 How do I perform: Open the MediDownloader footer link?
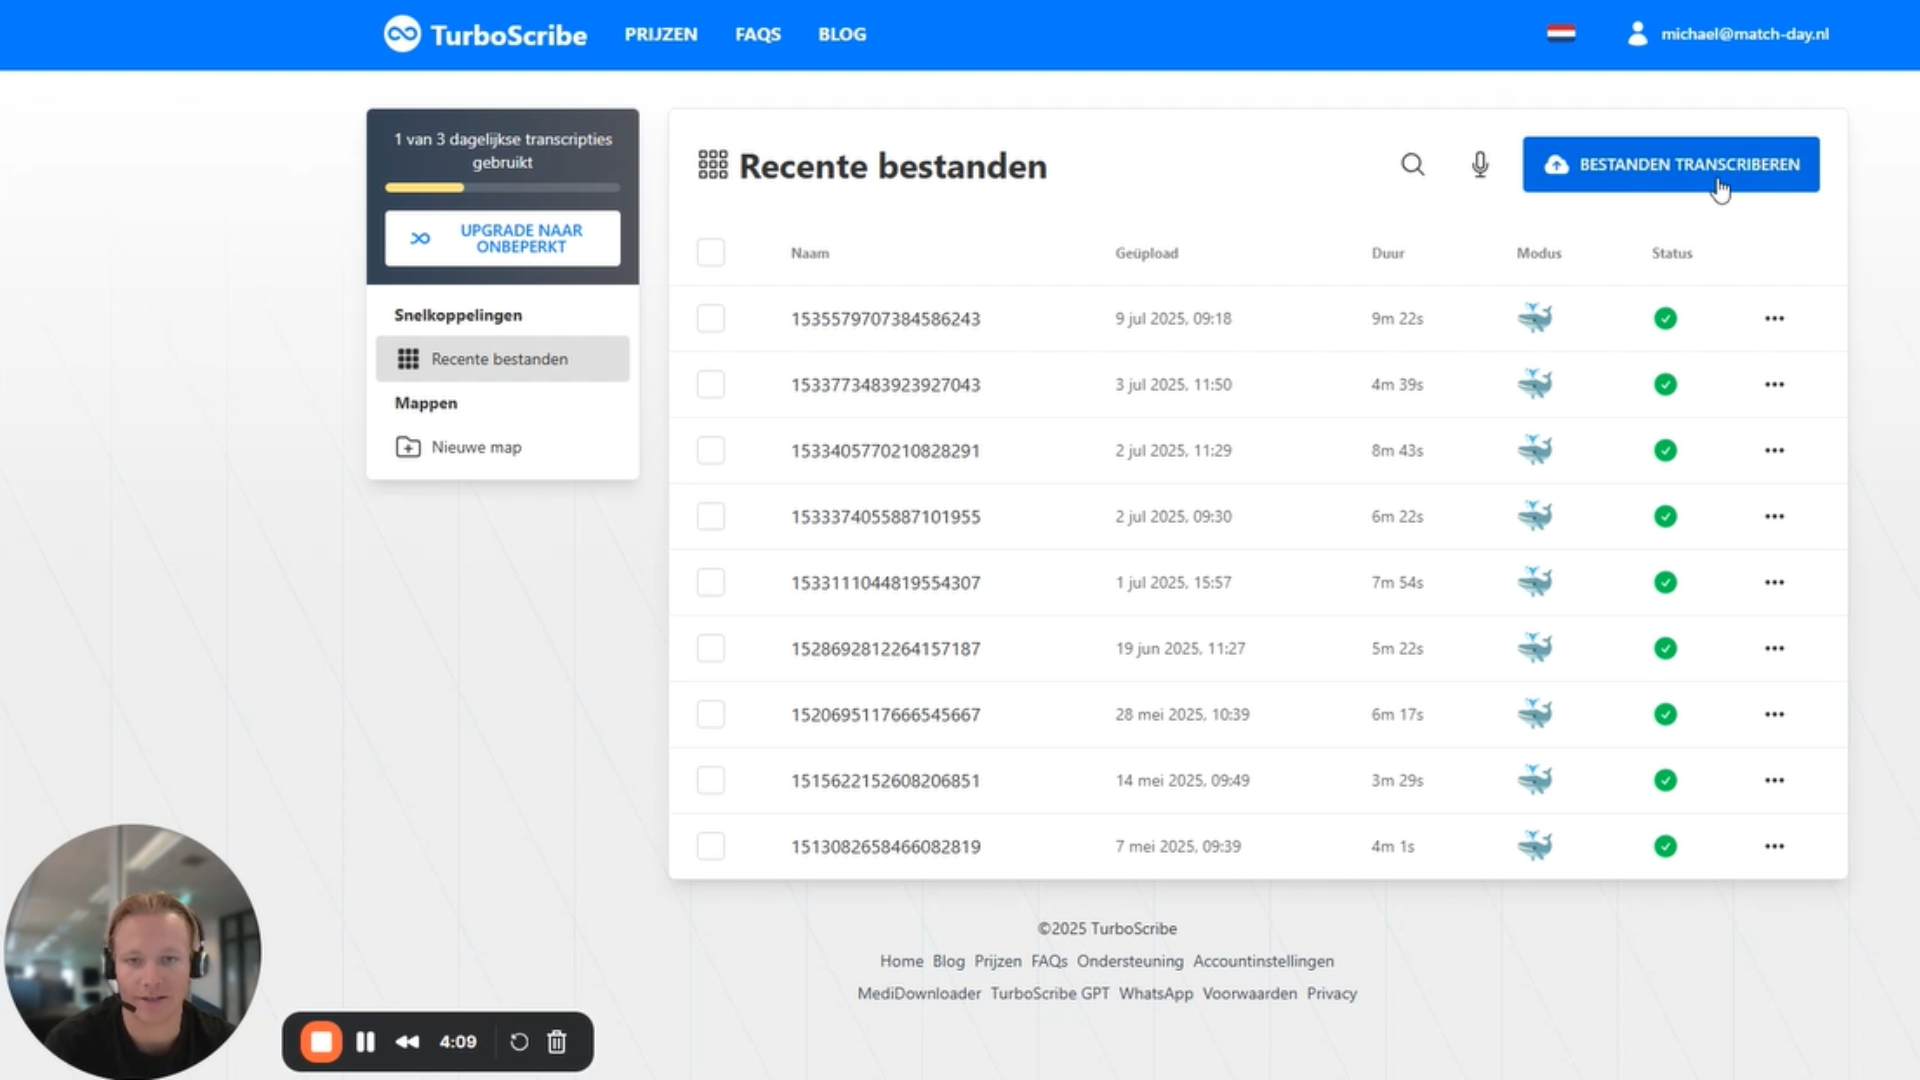pos(919,993)
